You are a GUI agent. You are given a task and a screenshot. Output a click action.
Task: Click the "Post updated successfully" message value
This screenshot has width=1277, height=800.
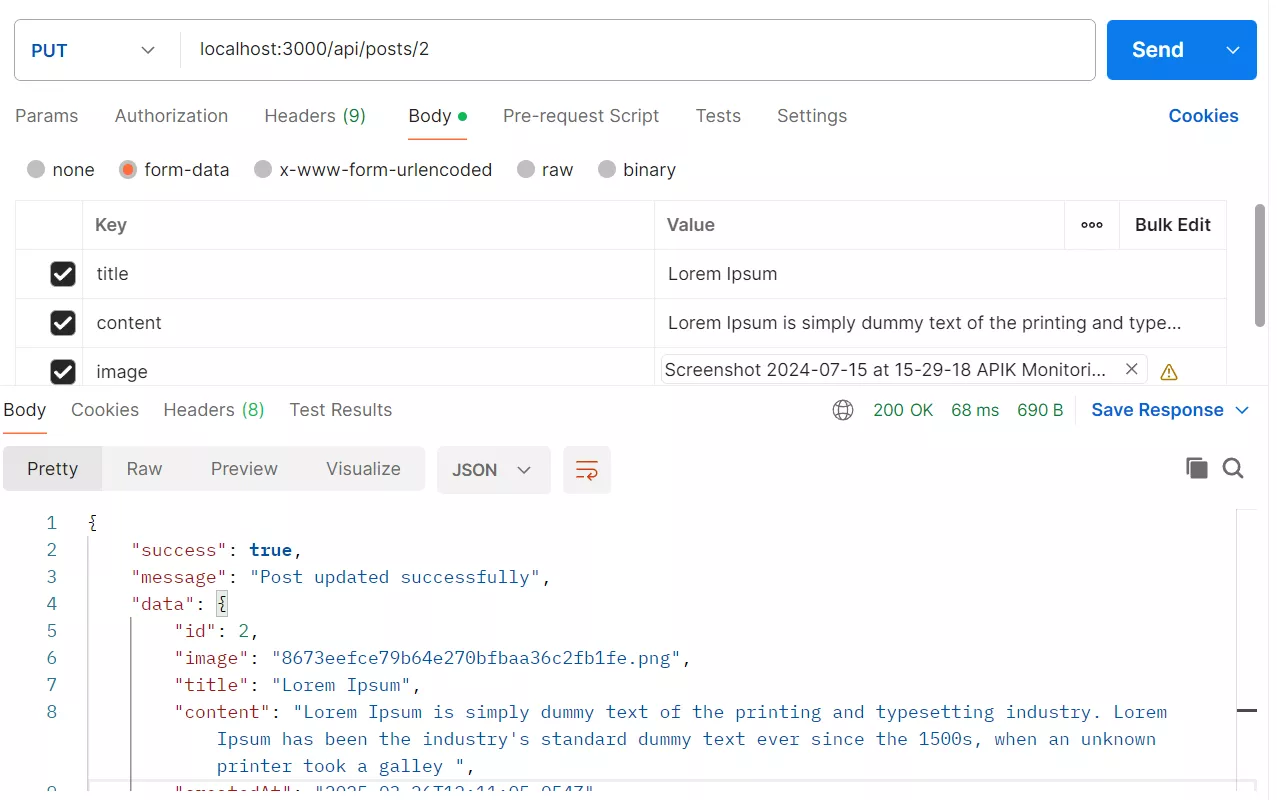(396, 577)
